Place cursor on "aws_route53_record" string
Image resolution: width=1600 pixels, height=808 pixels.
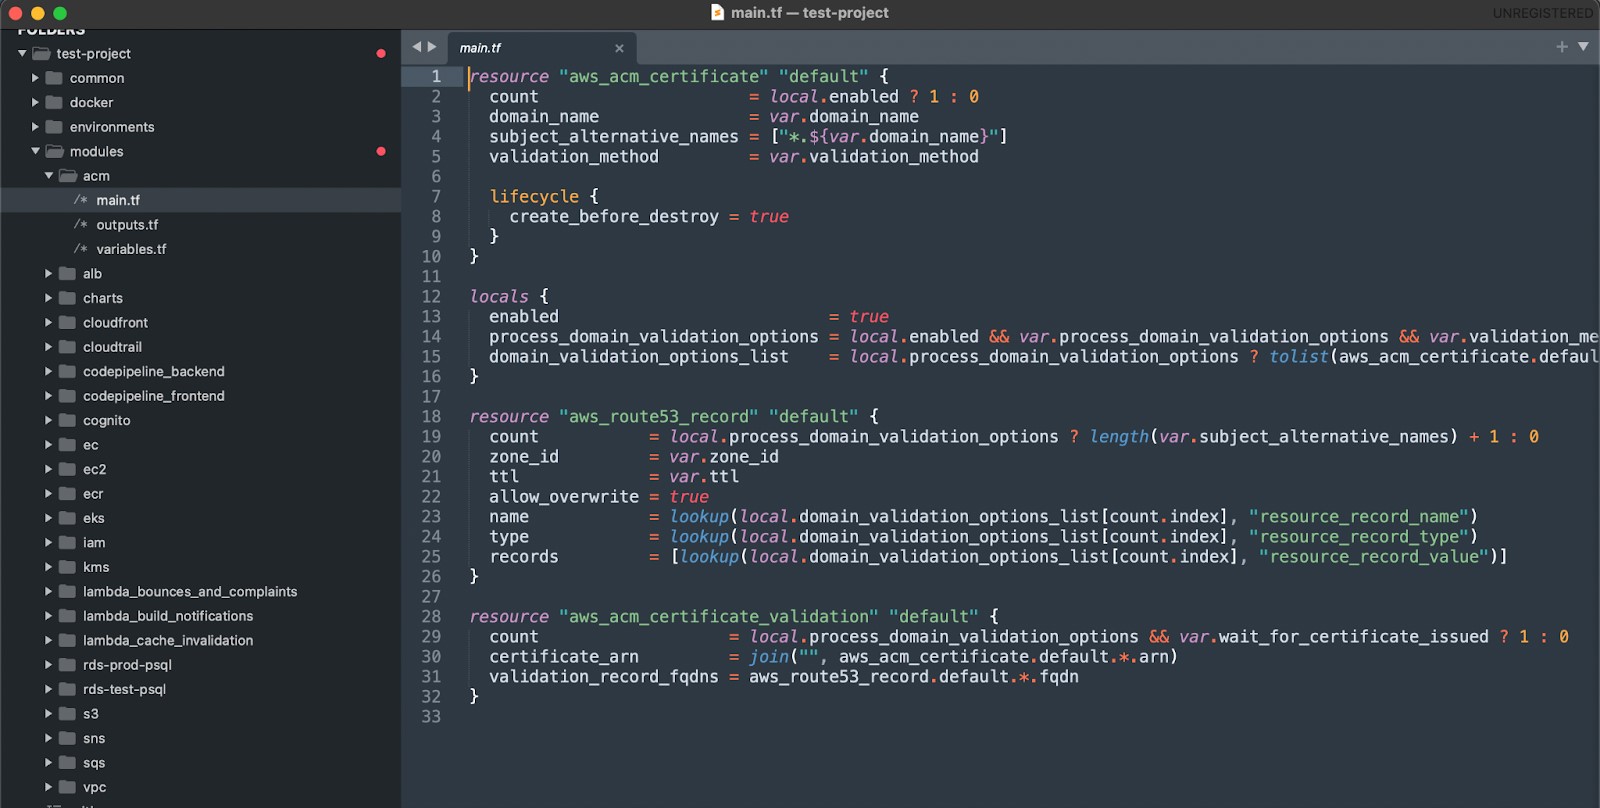coord(659,416)
